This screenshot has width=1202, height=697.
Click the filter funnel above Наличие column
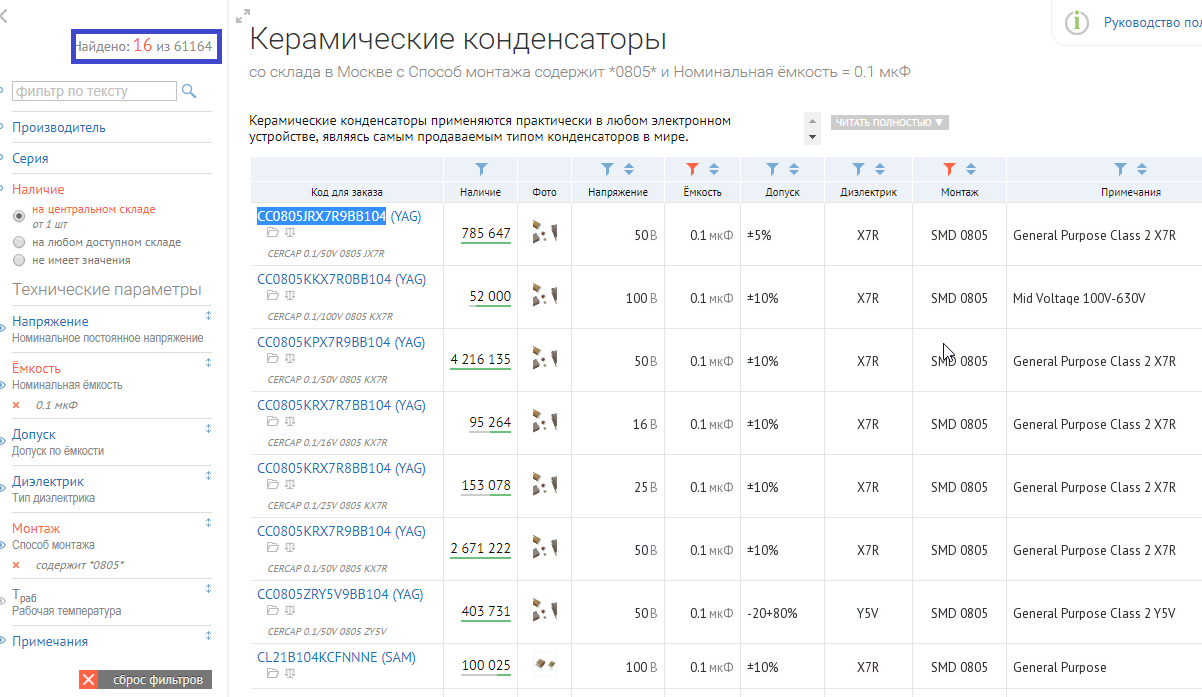tap(481, 169)
